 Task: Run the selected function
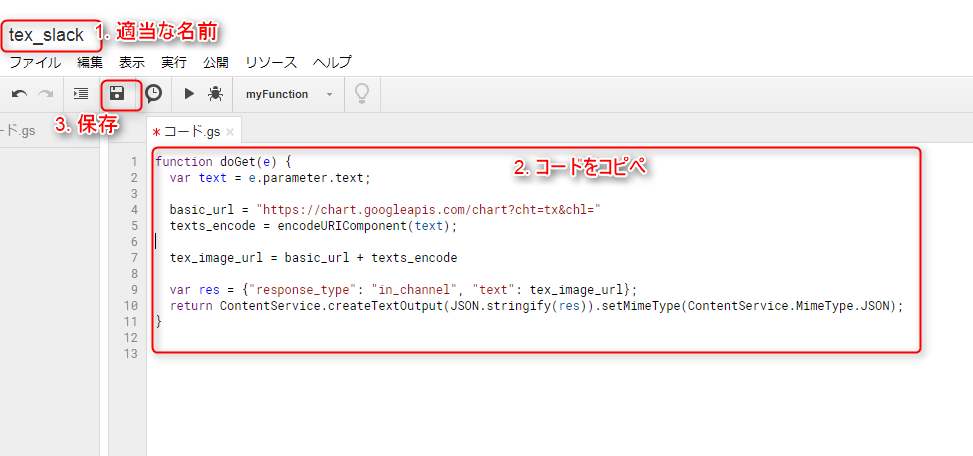[x=189, y=94]
